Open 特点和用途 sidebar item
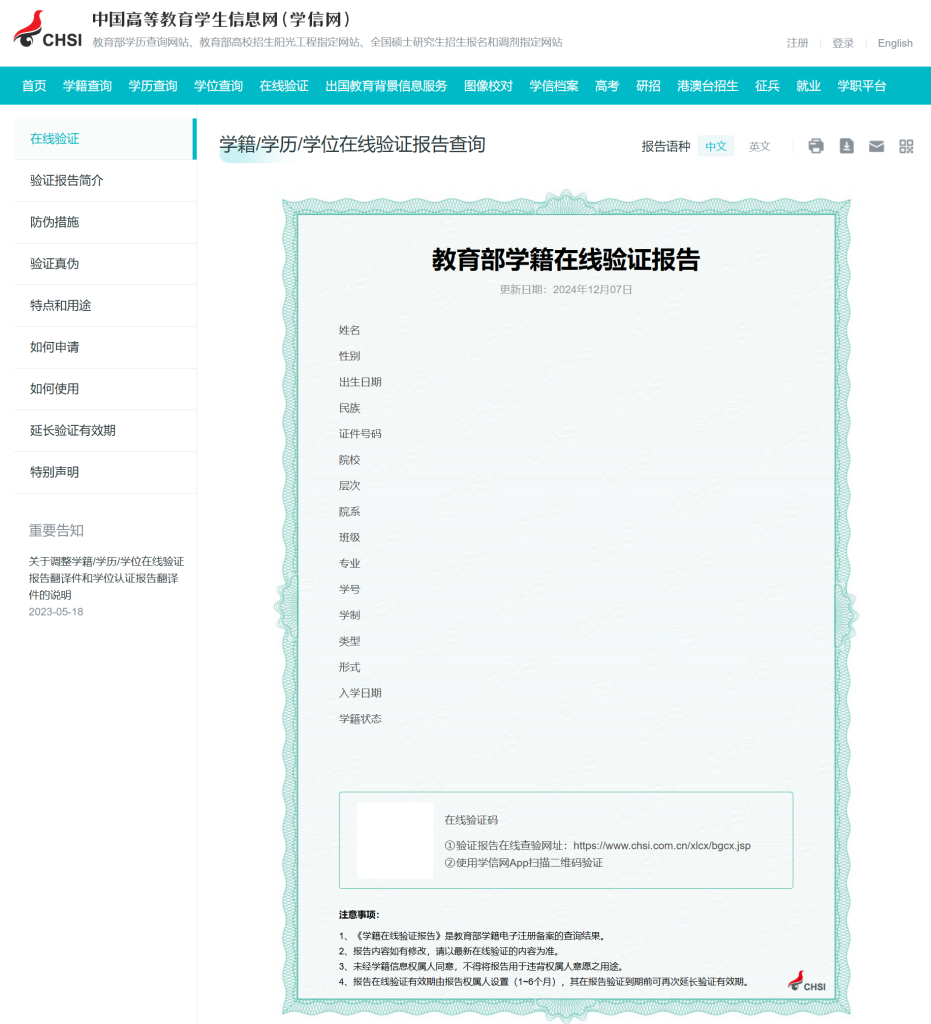931x1024 pixels. coord(105,306)
